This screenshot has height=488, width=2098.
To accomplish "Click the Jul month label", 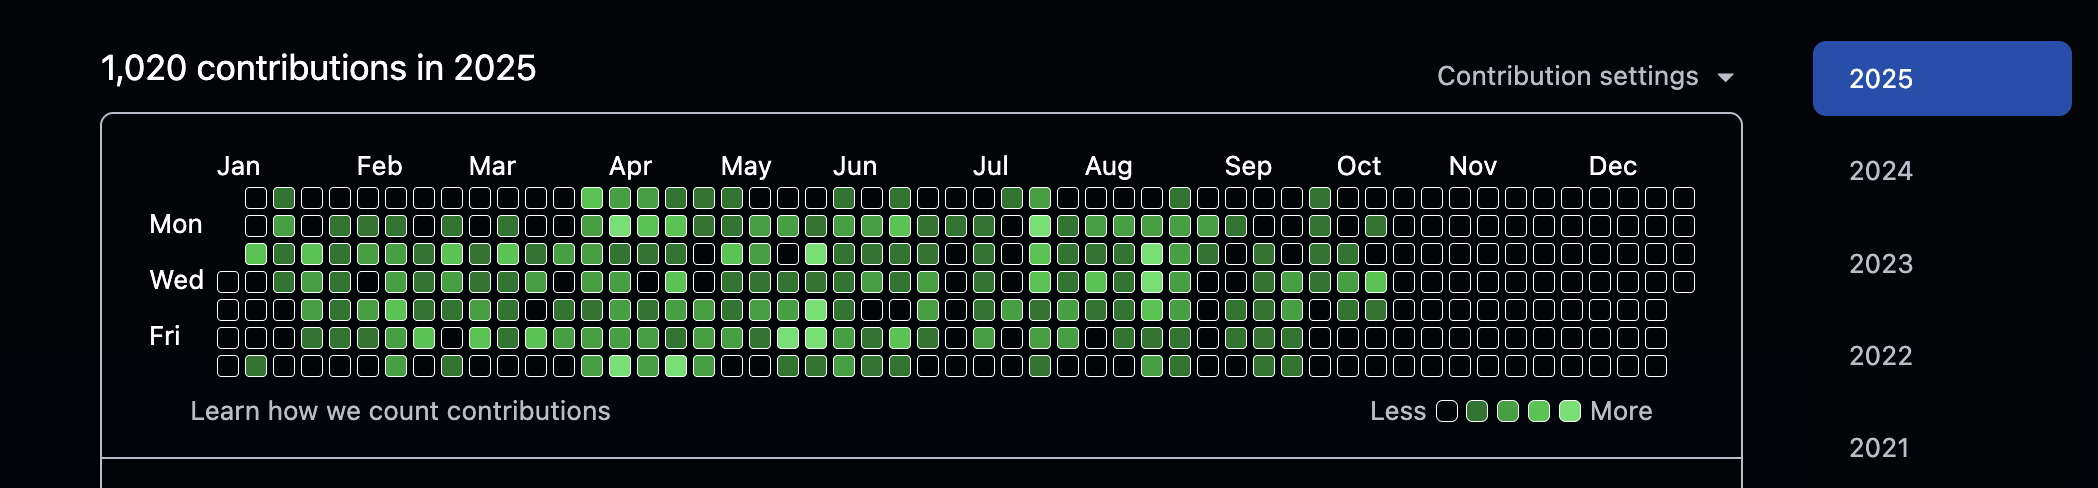I will (x=990, y=166).
